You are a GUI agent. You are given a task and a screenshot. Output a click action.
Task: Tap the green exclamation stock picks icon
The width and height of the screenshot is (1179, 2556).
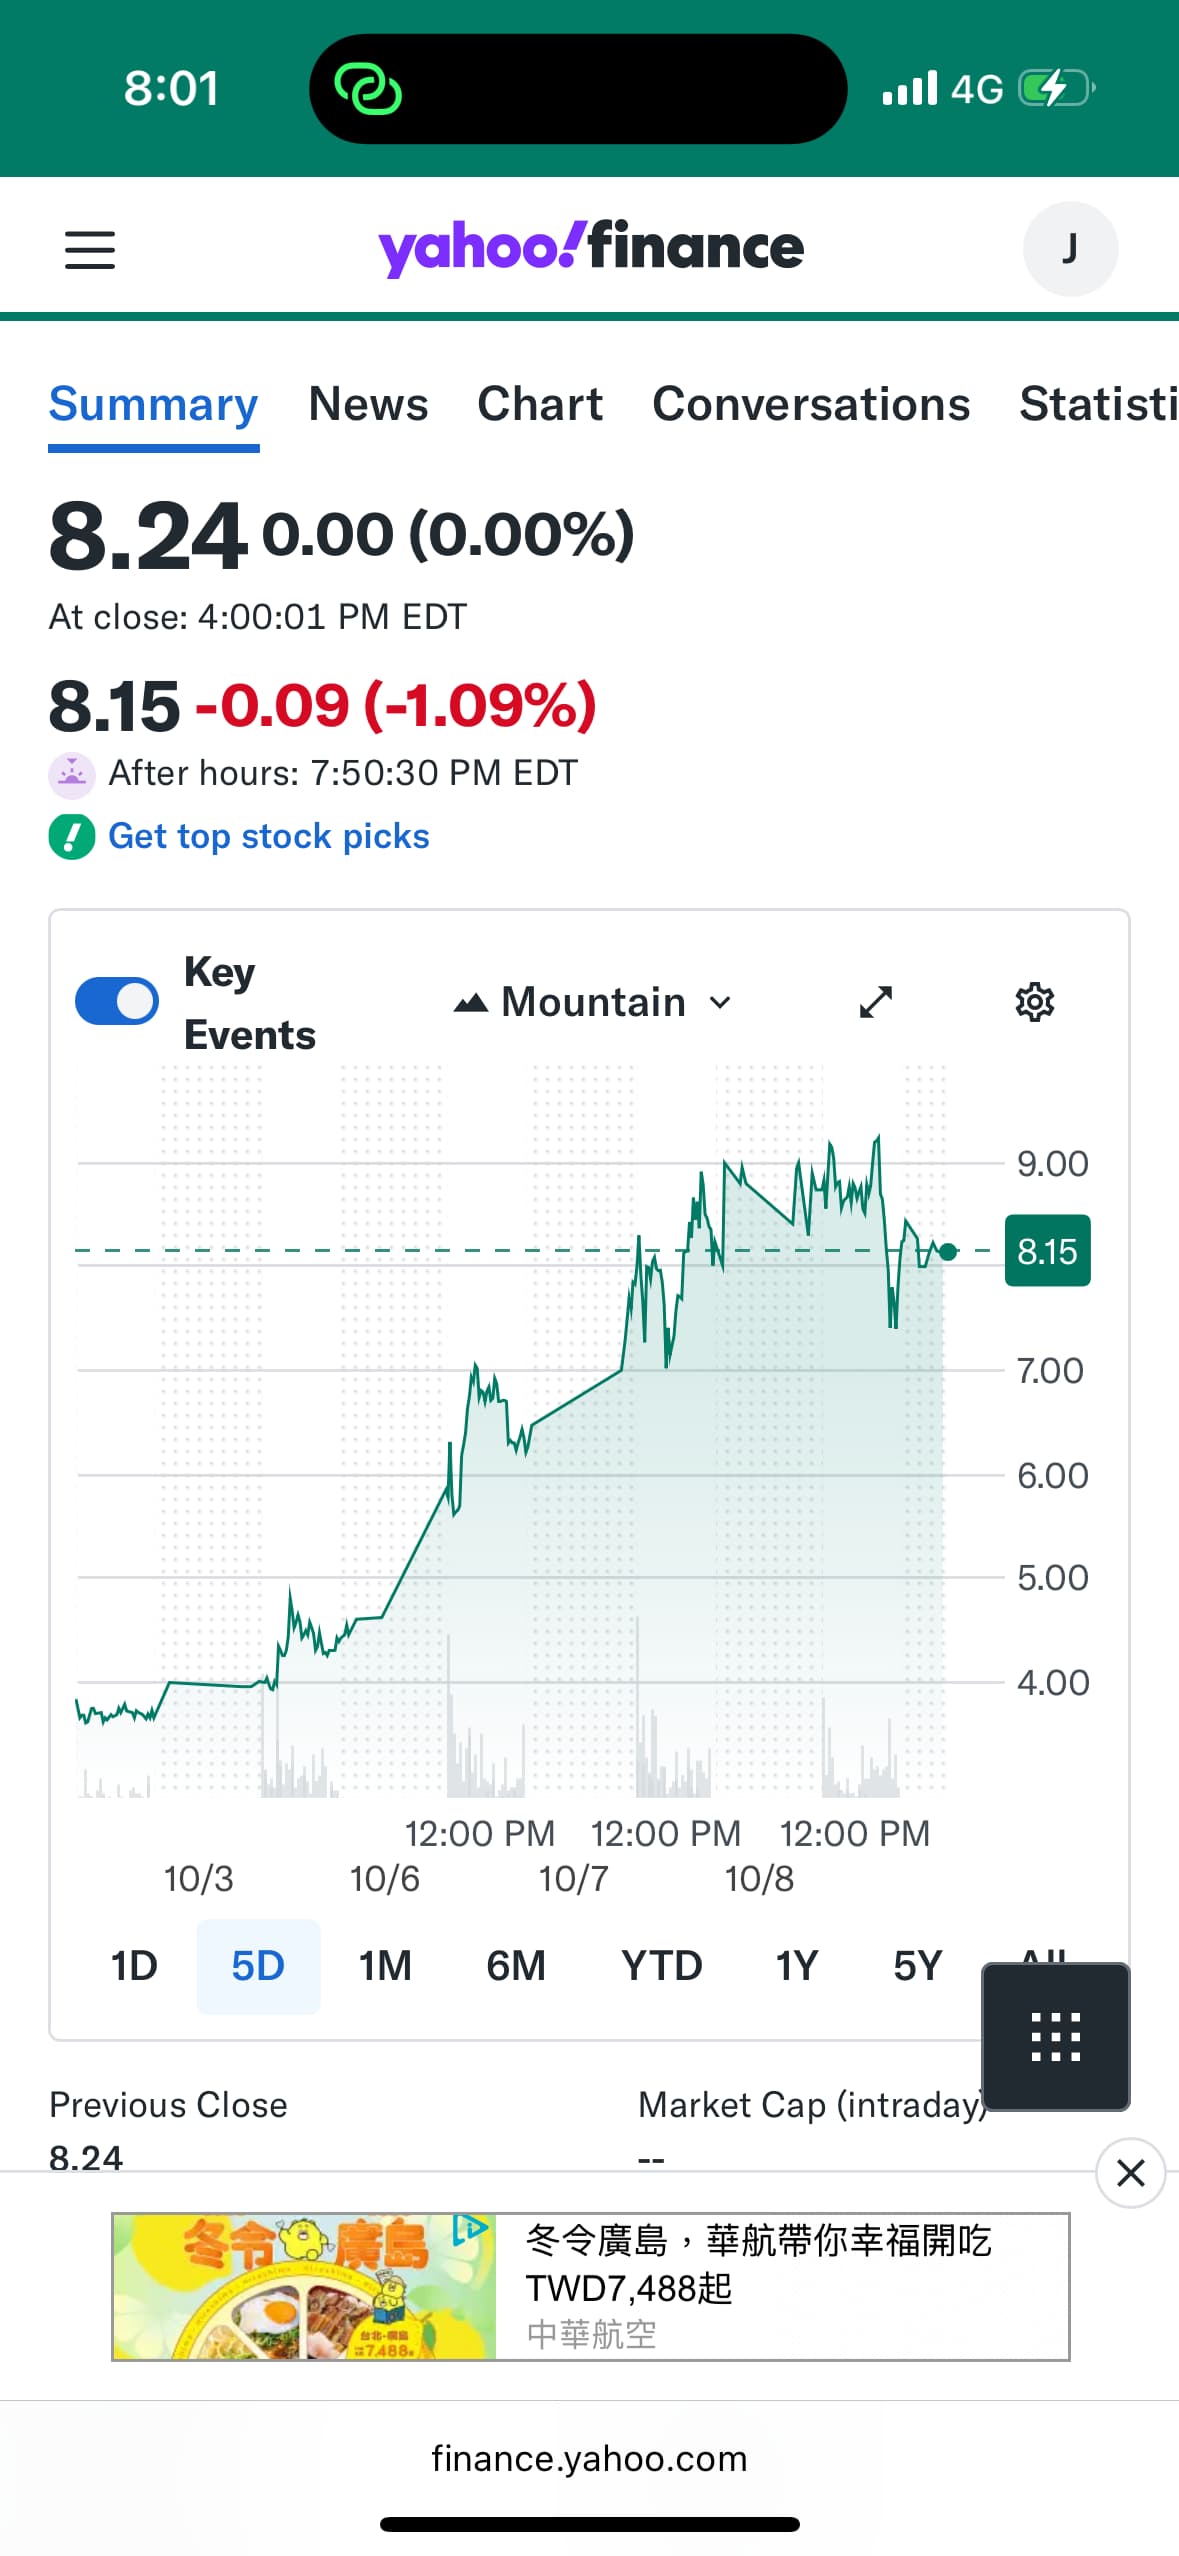pos(72,837)
